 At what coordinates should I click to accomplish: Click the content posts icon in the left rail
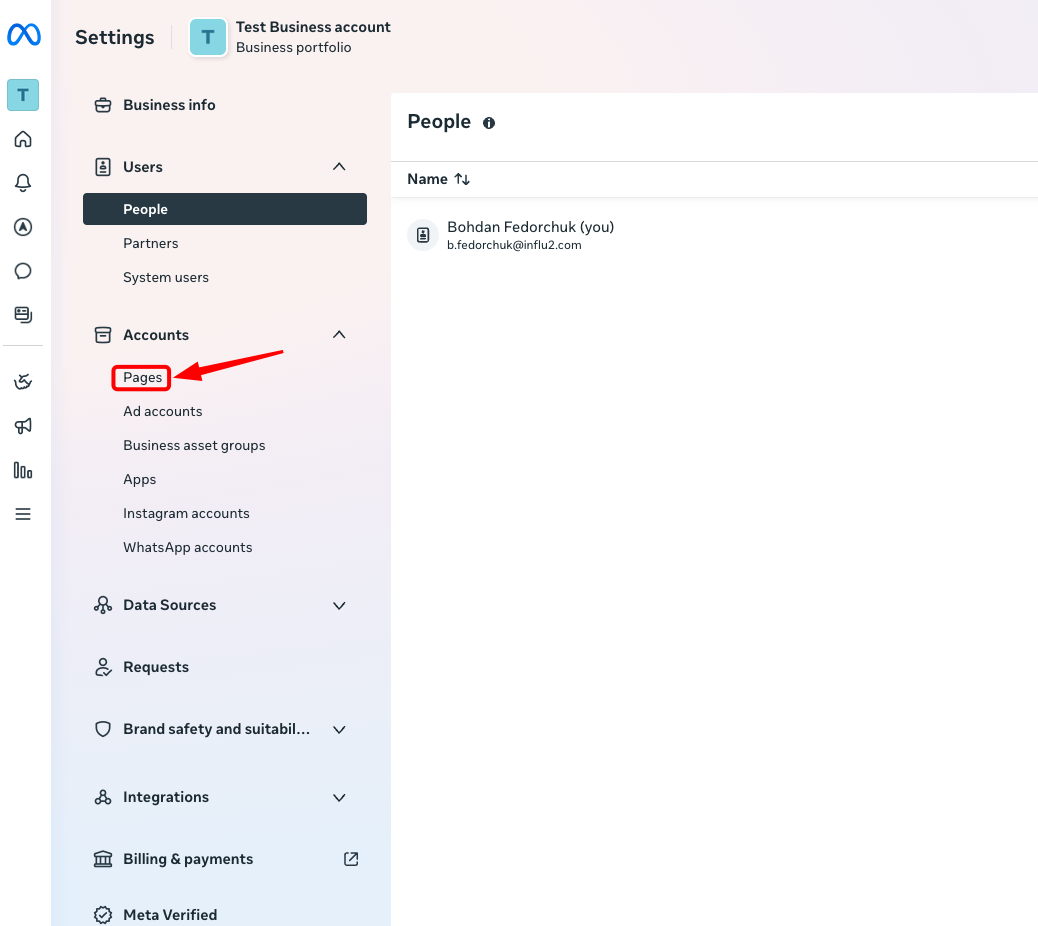pyautogui.click(x=23, y=314)
